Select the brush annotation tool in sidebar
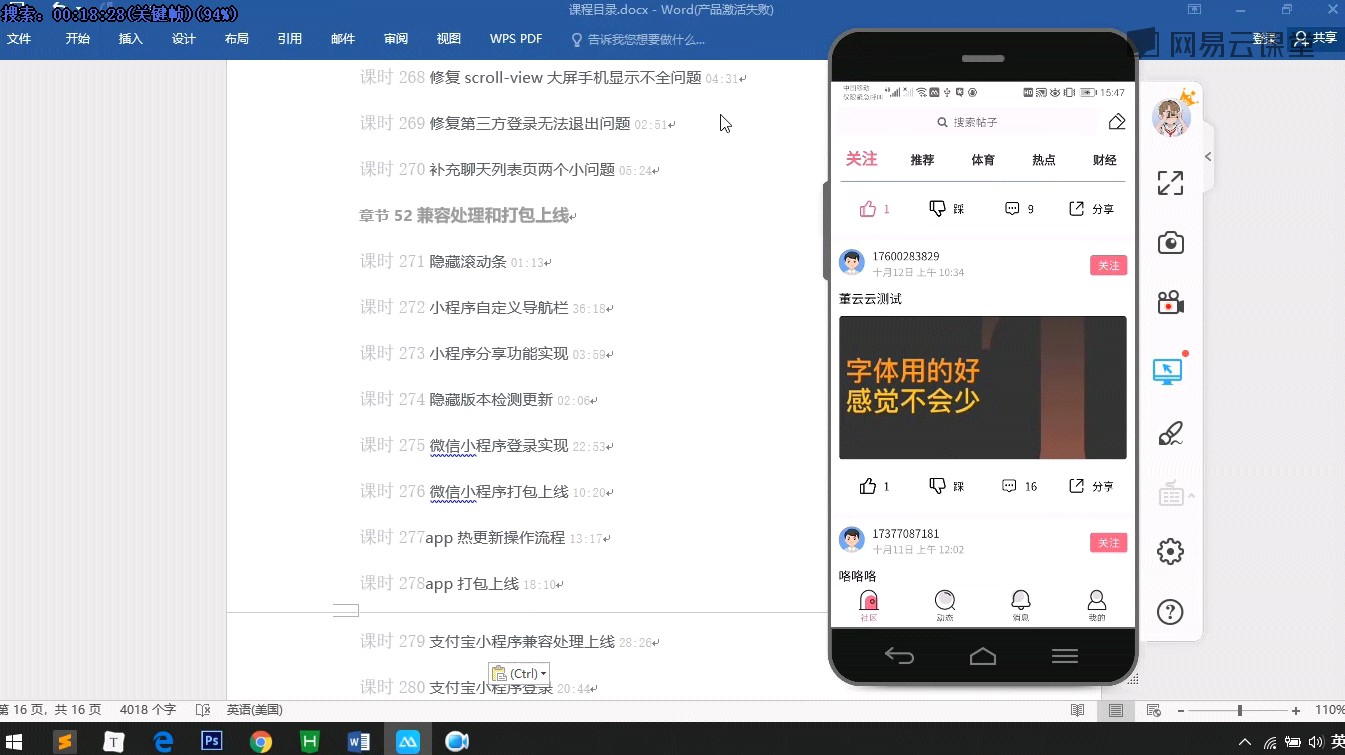The height and width of the screenshot is (755, 1345). point(1170,433)
